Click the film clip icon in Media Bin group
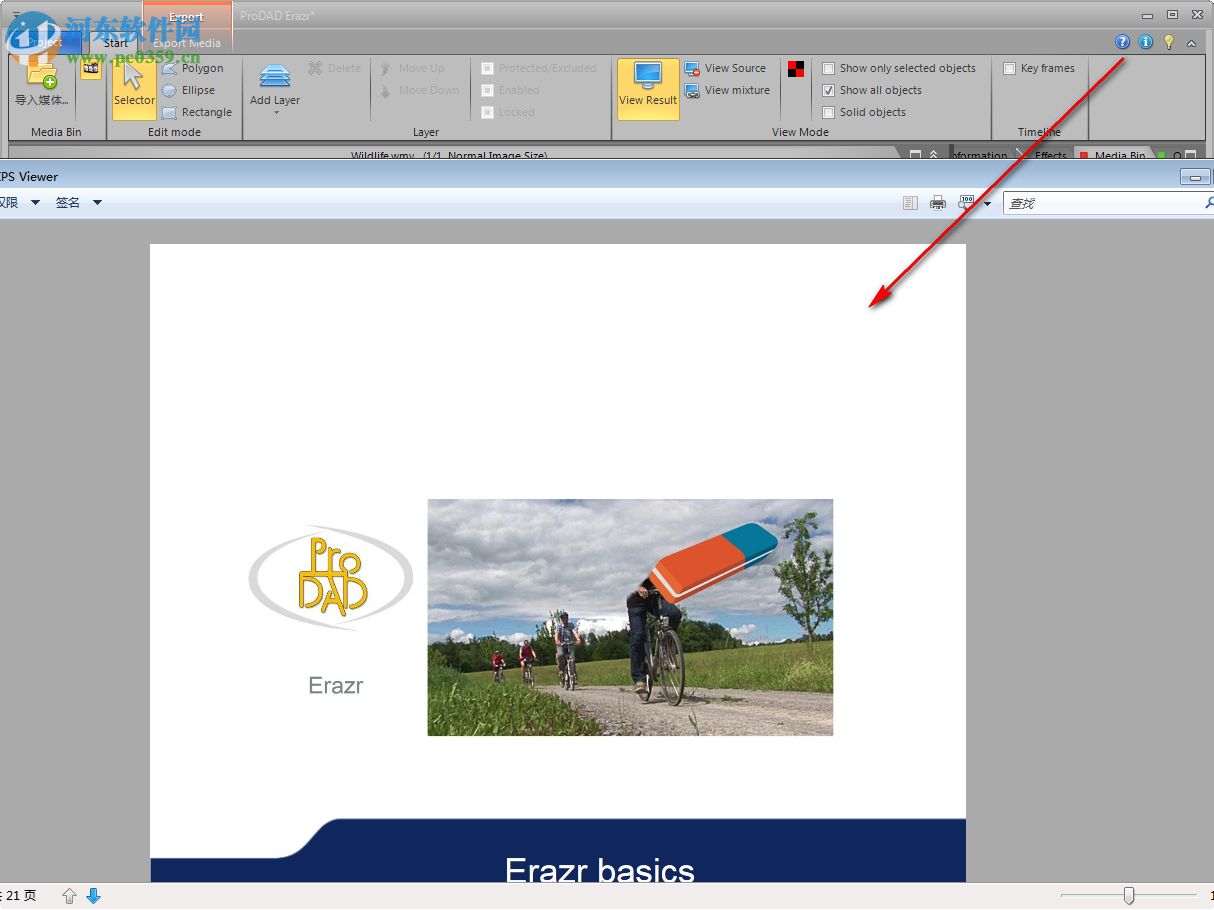The image size is (1214, 910). (91, 69)
